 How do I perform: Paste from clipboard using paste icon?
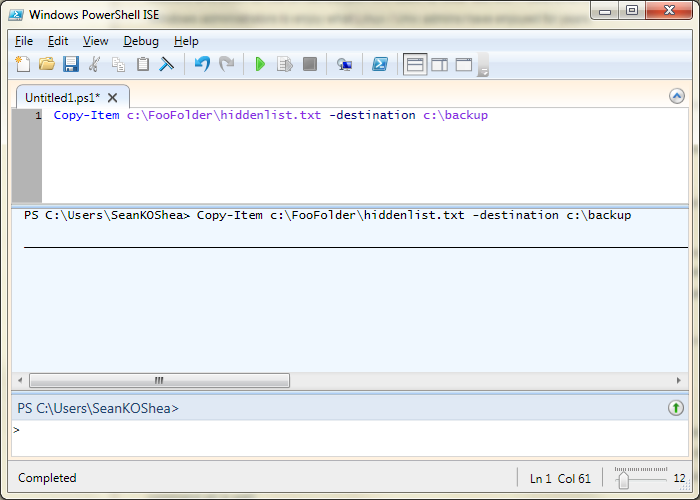[x=142, y=64]
